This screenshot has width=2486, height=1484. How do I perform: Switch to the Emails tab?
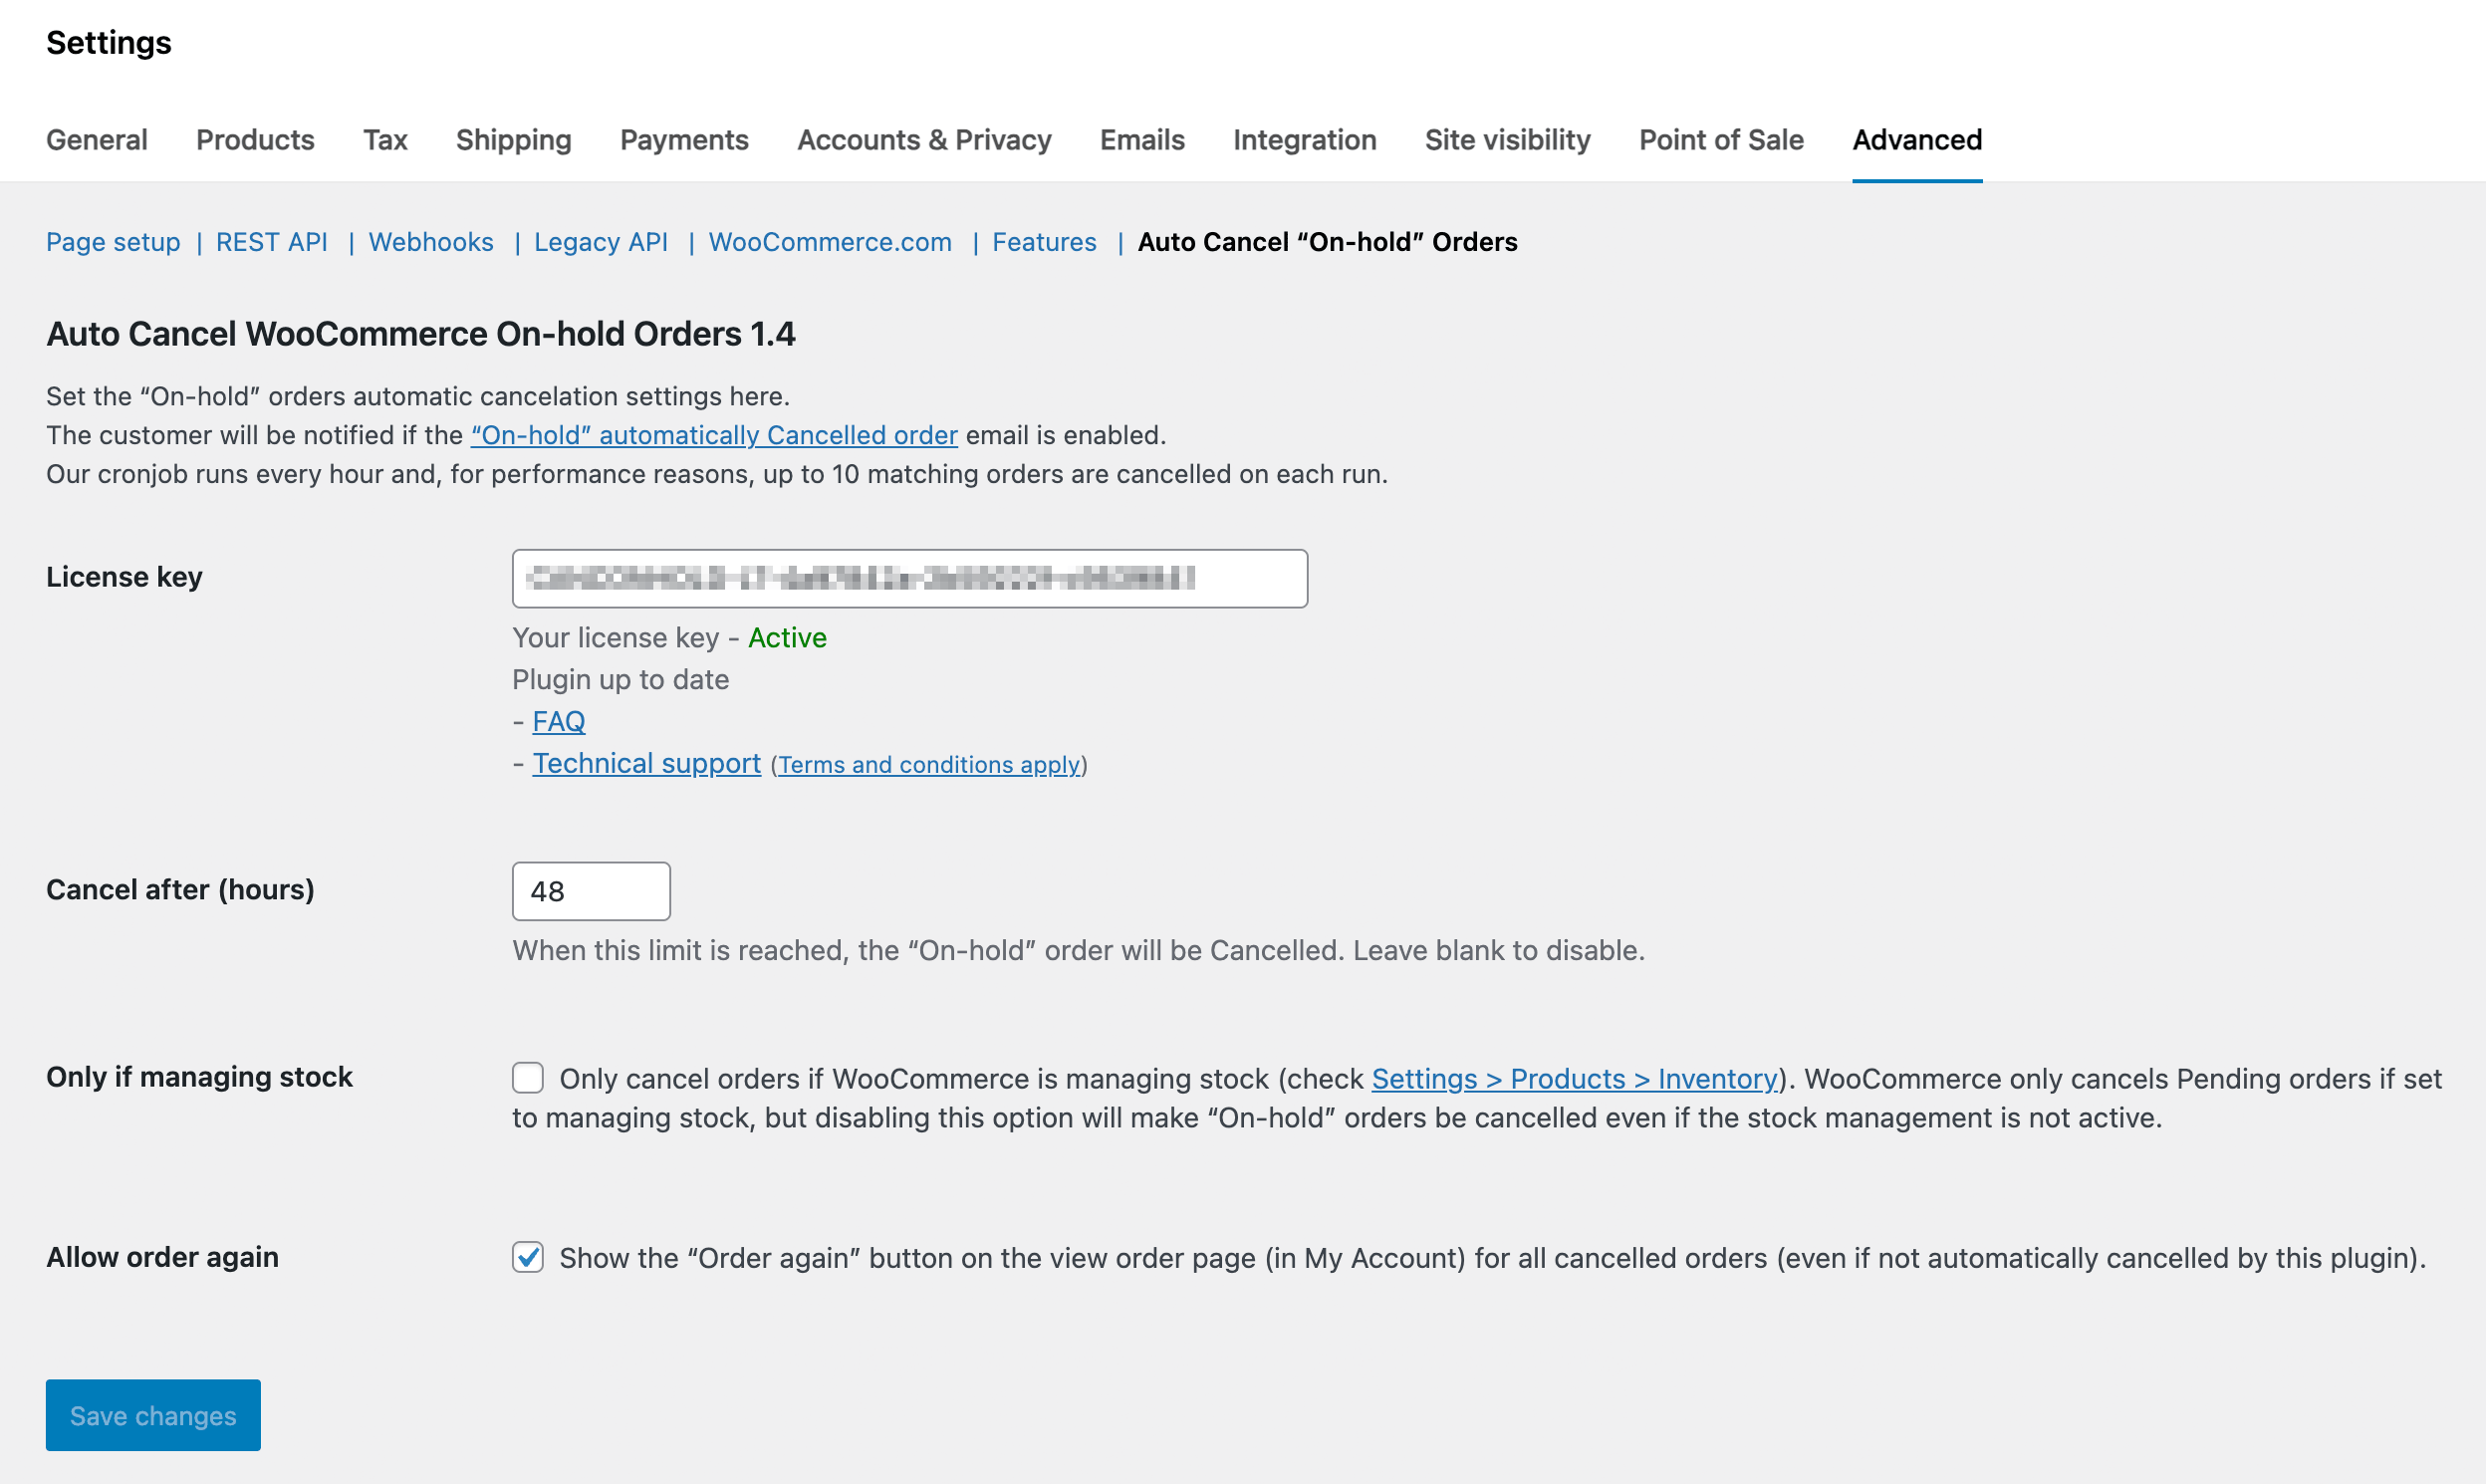tap(1142, 140)
